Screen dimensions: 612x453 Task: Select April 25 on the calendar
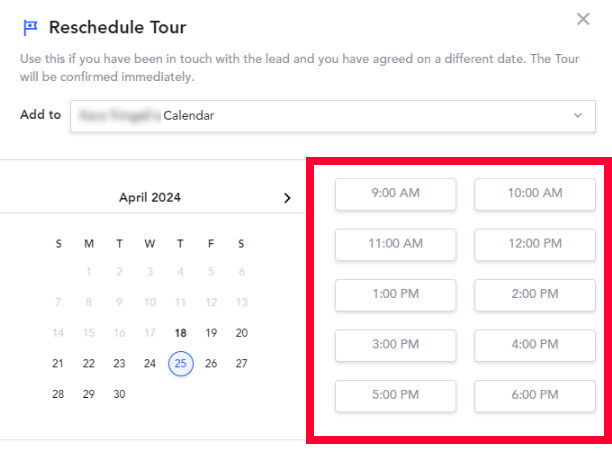pos(181,364)
